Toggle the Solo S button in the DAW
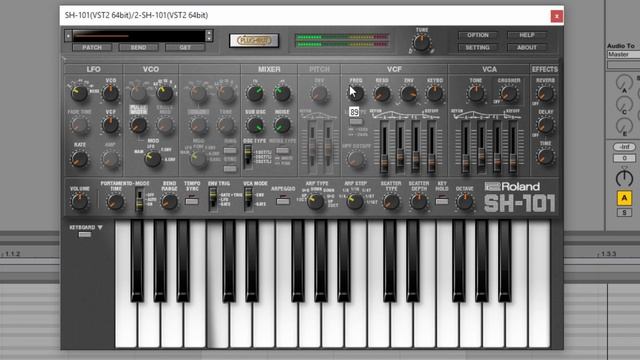The height and width of the screenshot is (360, 640). pos(624,213)
